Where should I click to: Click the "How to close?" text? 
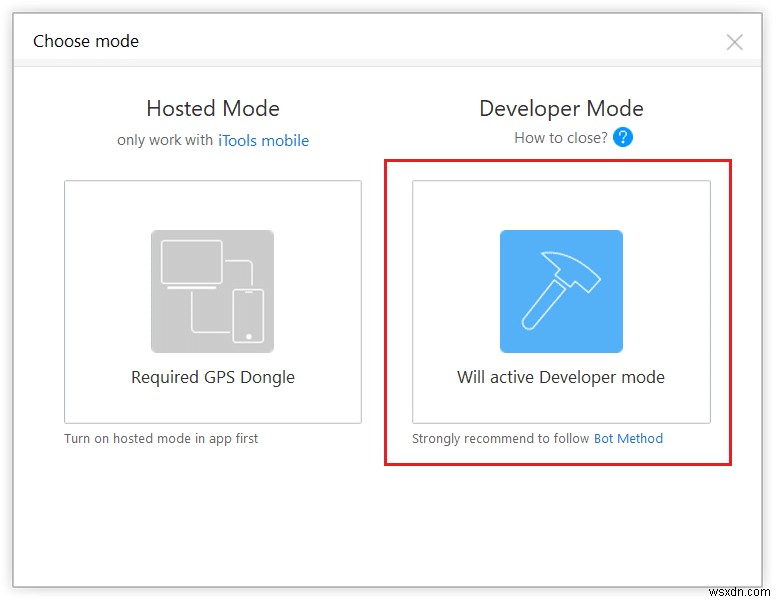(x=560, y=138)
